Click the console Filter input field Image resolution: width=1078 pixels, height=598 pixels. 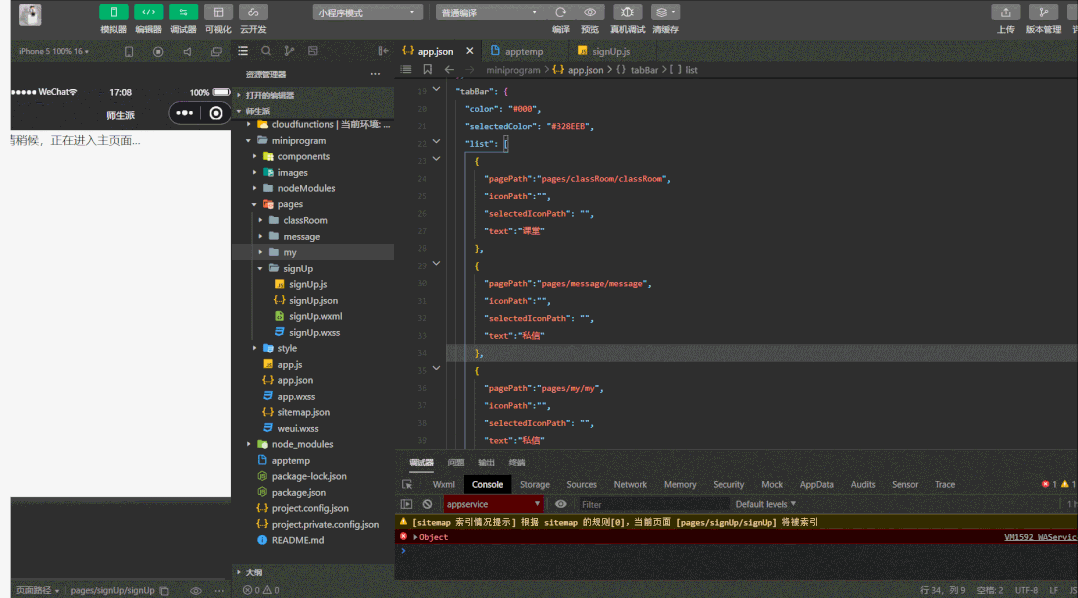coord(653,505)
